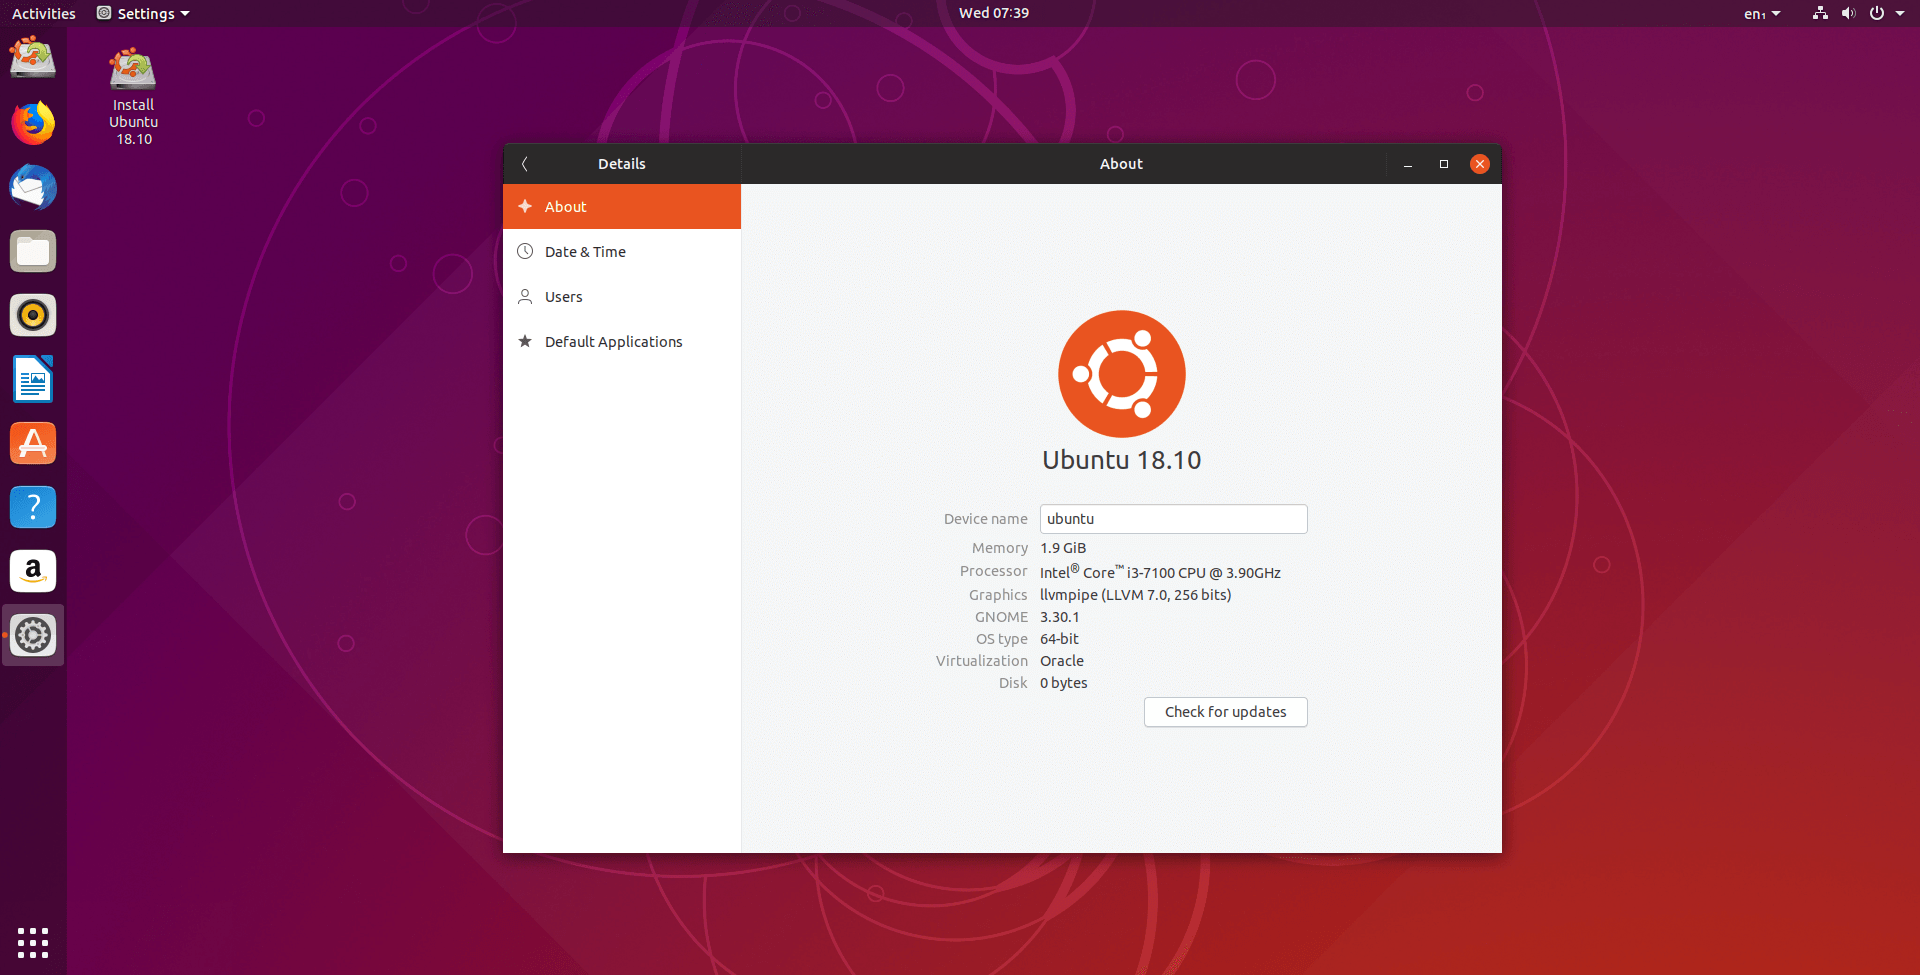Launch Amazon from the dock
This screenshot has height=975, width=1920.
33,571
